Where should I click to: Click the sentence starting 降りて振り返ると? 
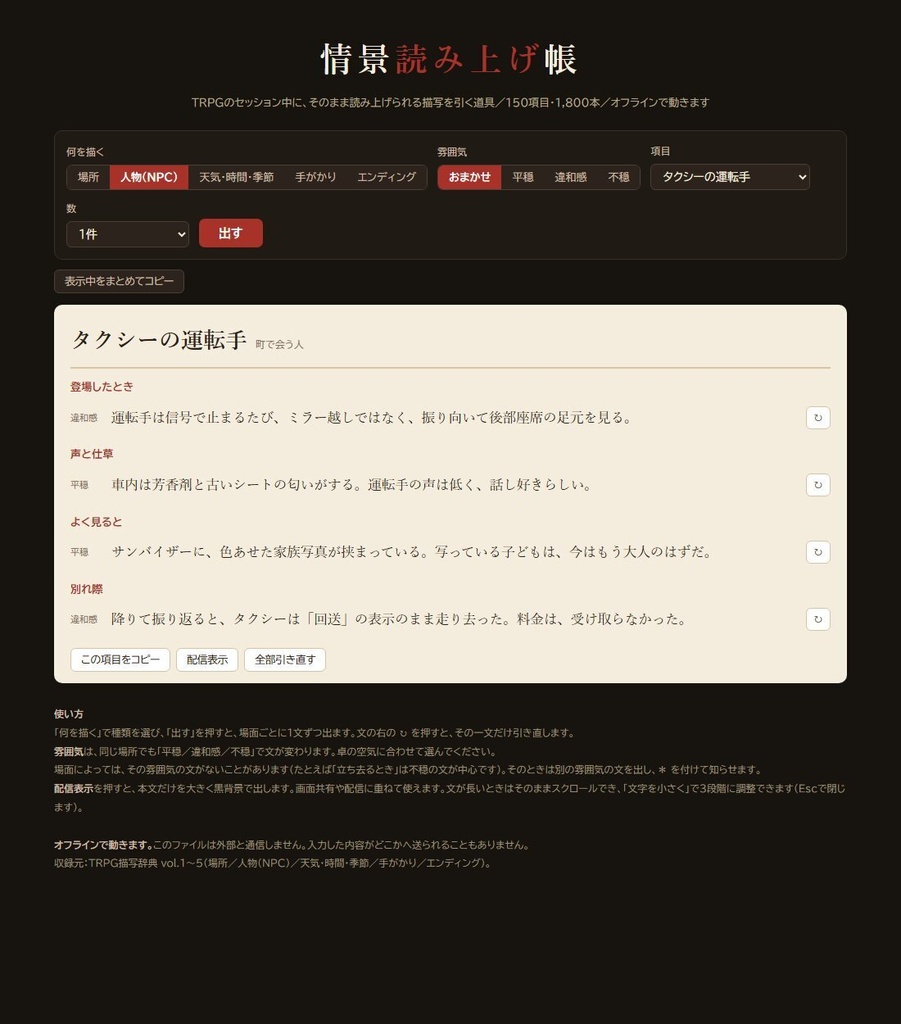pos(399,620)
